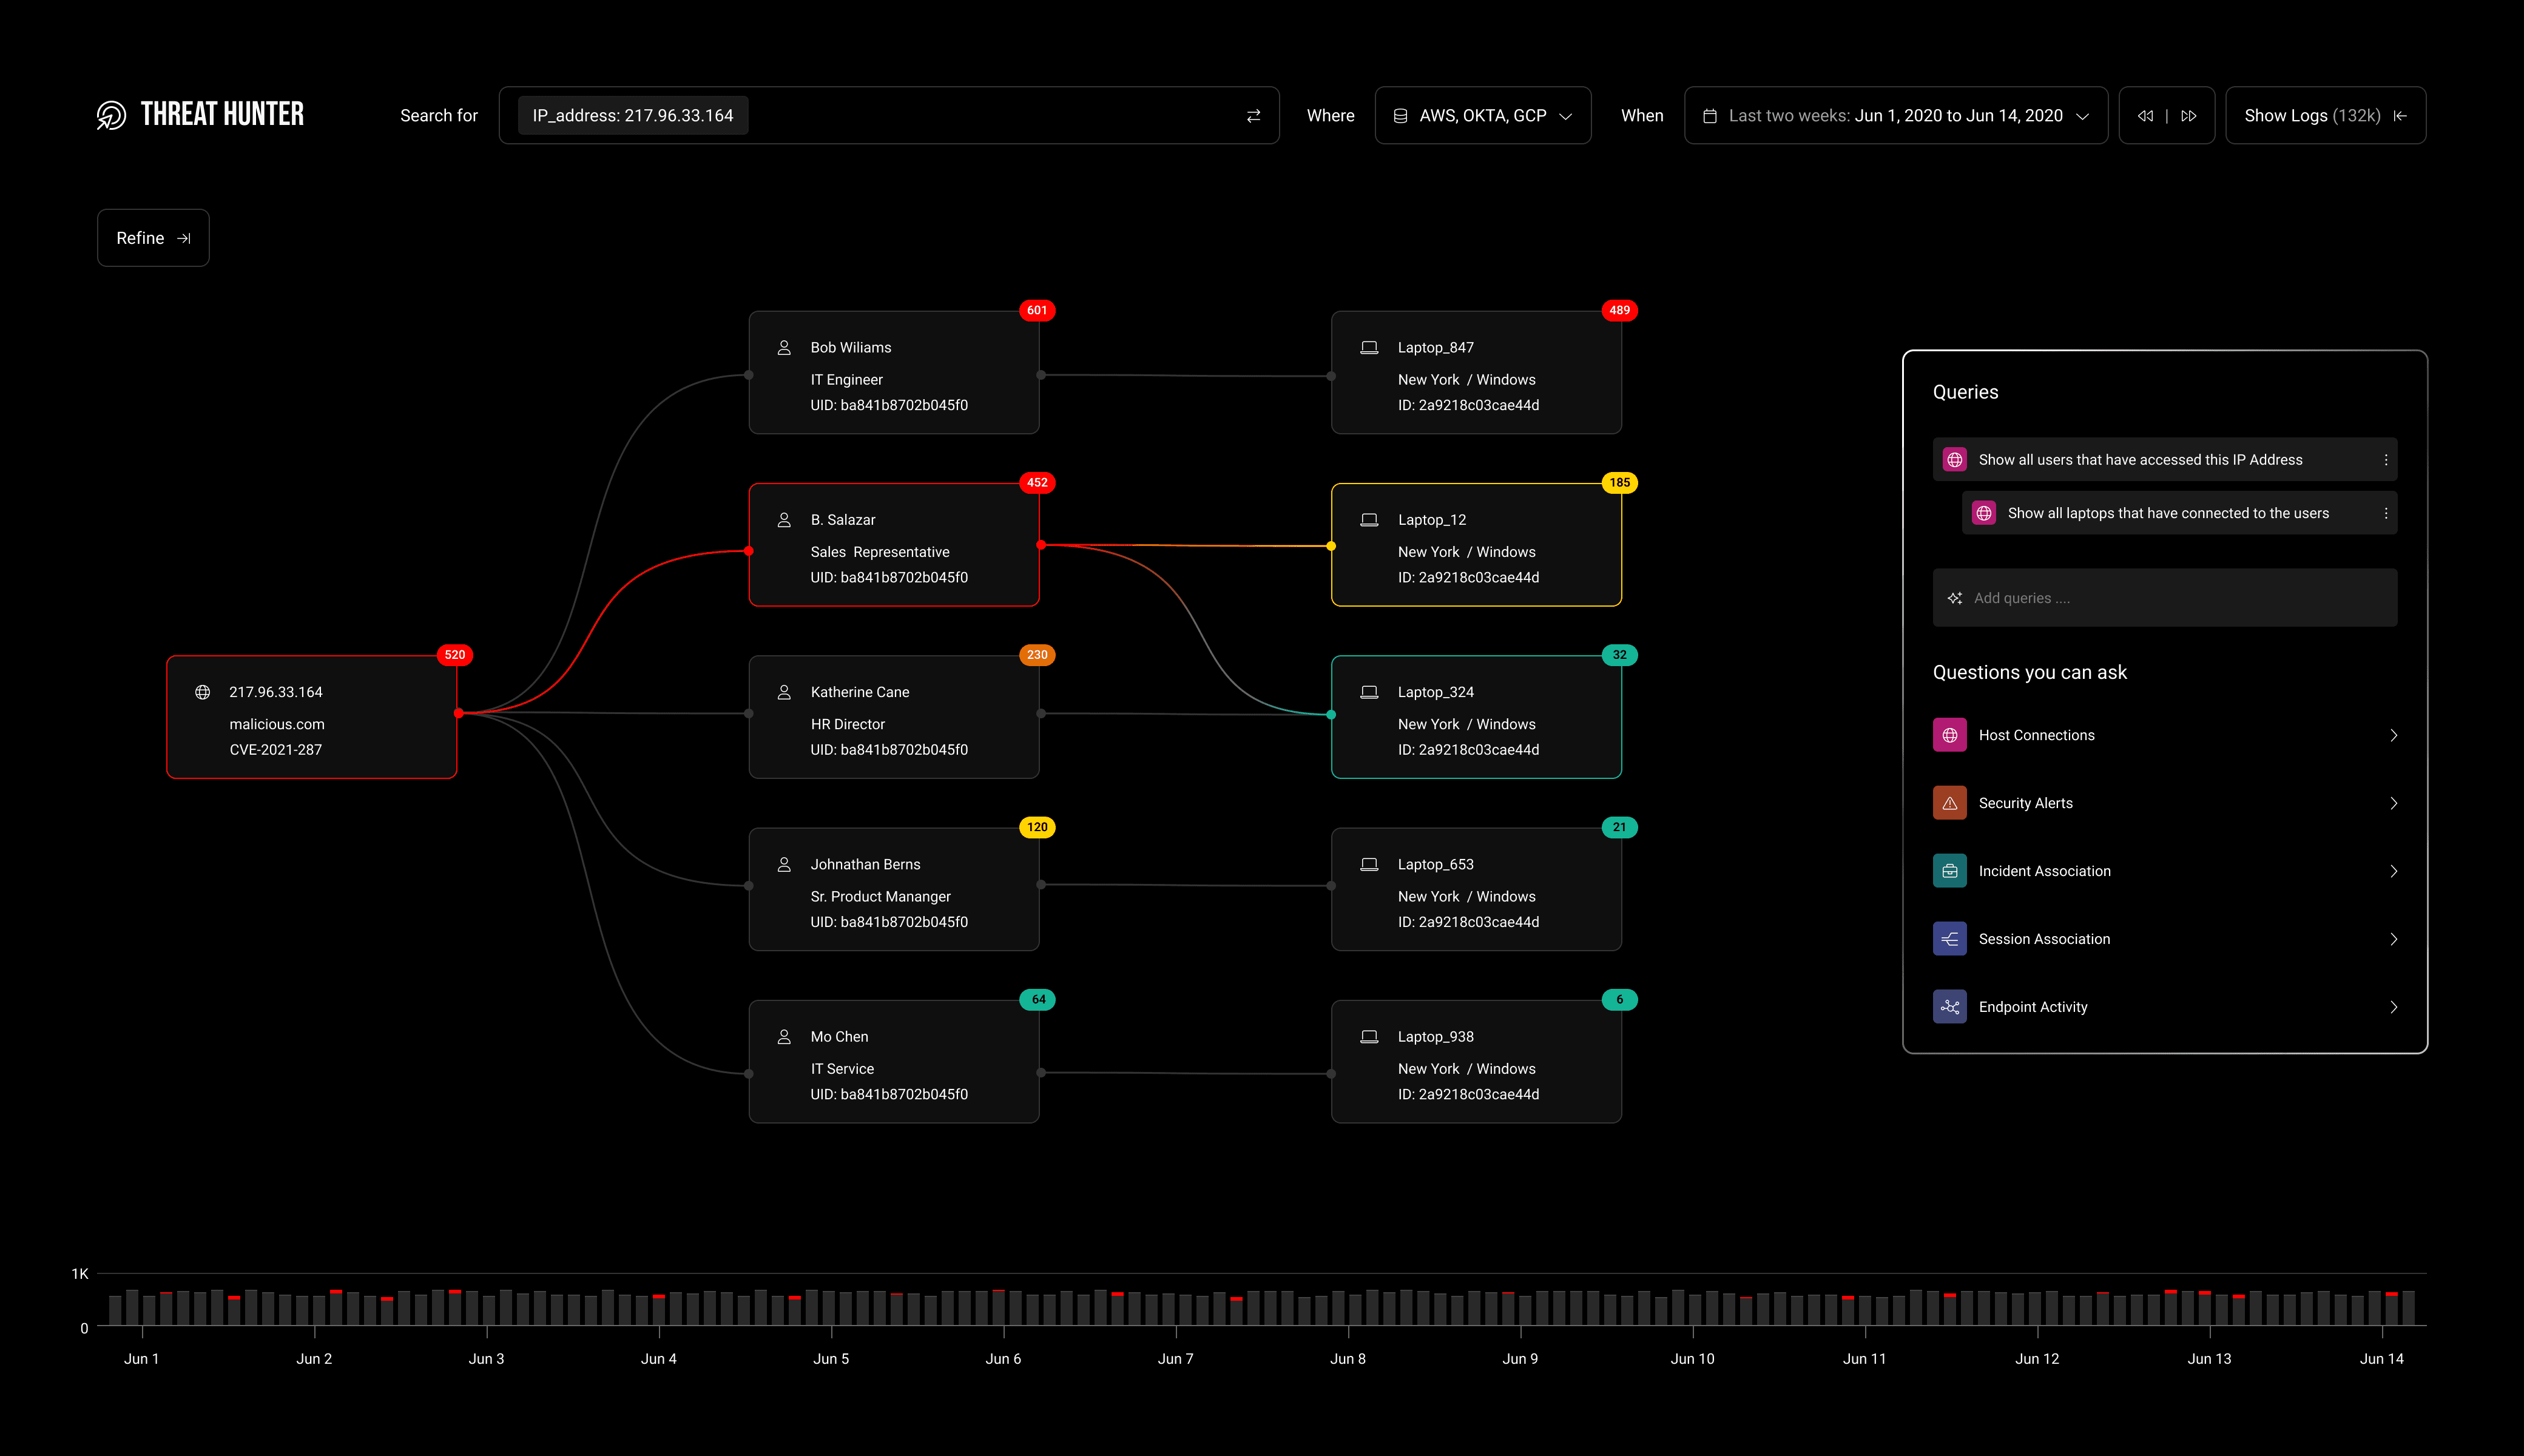Click the malicious.com text on the IP node
The width and height of the screenshot is (2524, 1456).
277,724
